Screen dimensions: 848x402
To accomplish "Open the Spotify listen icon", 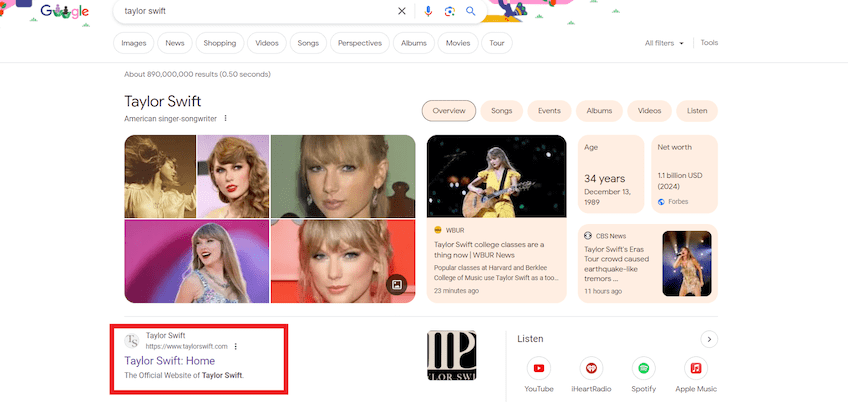I will tap(644, 368).
